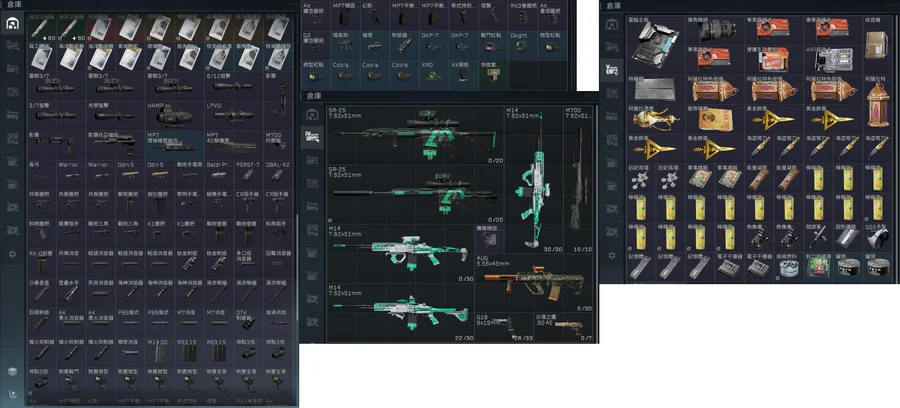
Task: Click the M700 托腮板 cheek rest item
Action: [278, 145]
